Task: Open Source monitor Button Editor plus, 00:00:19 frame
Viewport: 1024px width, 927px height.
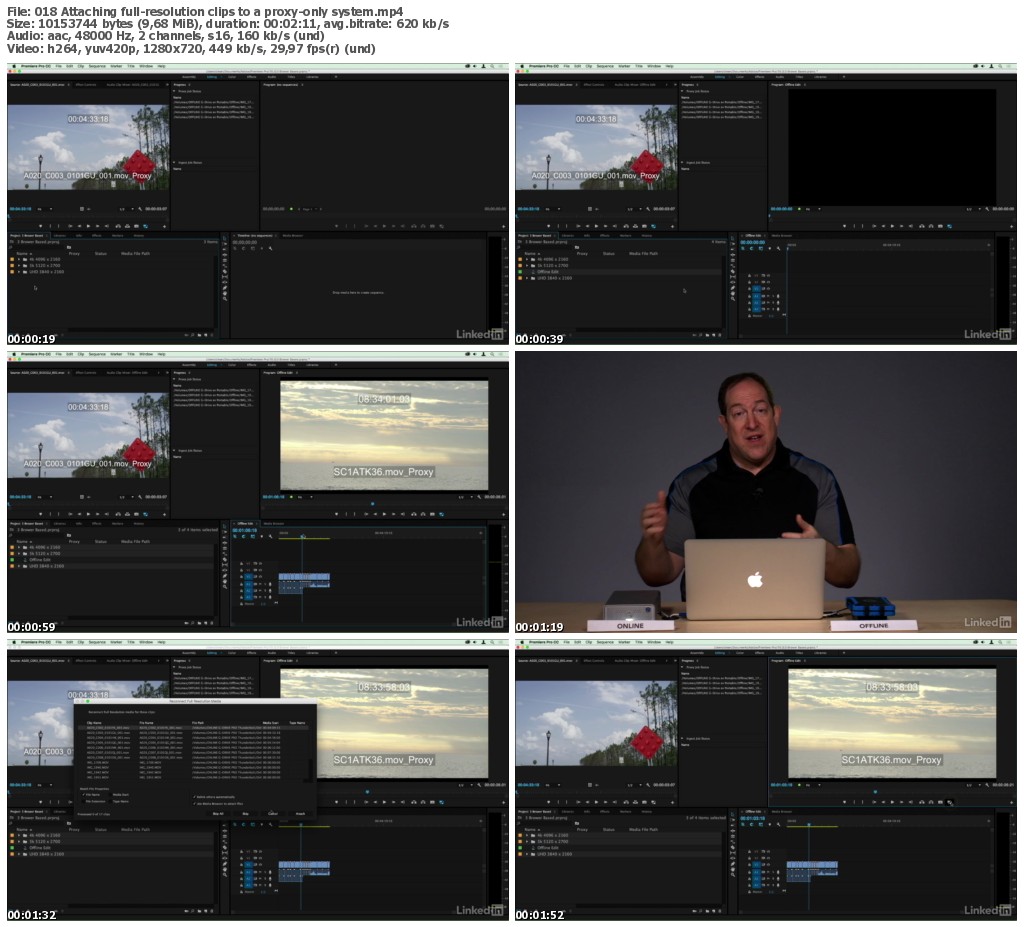Action: point(165,226)
